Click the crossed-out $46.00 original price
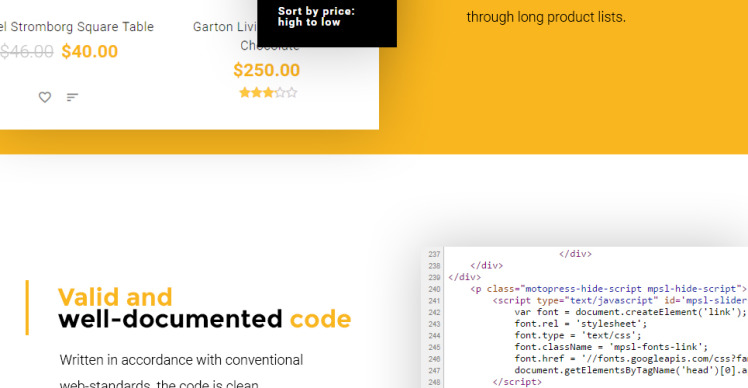Image resolution: width=748 pixels, height=388 pixels. click(26, 52)
